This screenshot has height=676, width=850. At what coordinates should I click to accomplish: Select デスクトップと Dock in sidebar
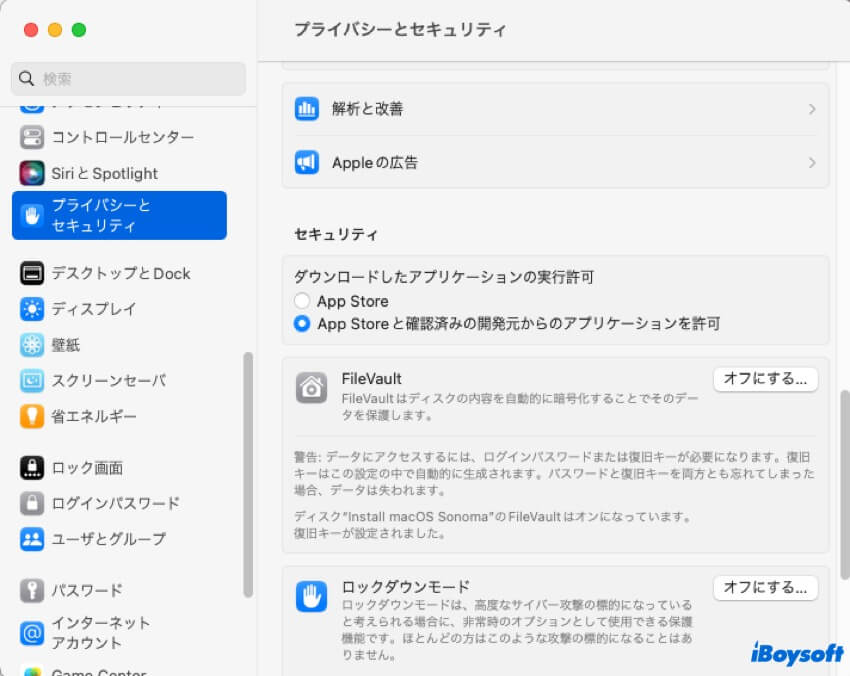tap(119, 273)
